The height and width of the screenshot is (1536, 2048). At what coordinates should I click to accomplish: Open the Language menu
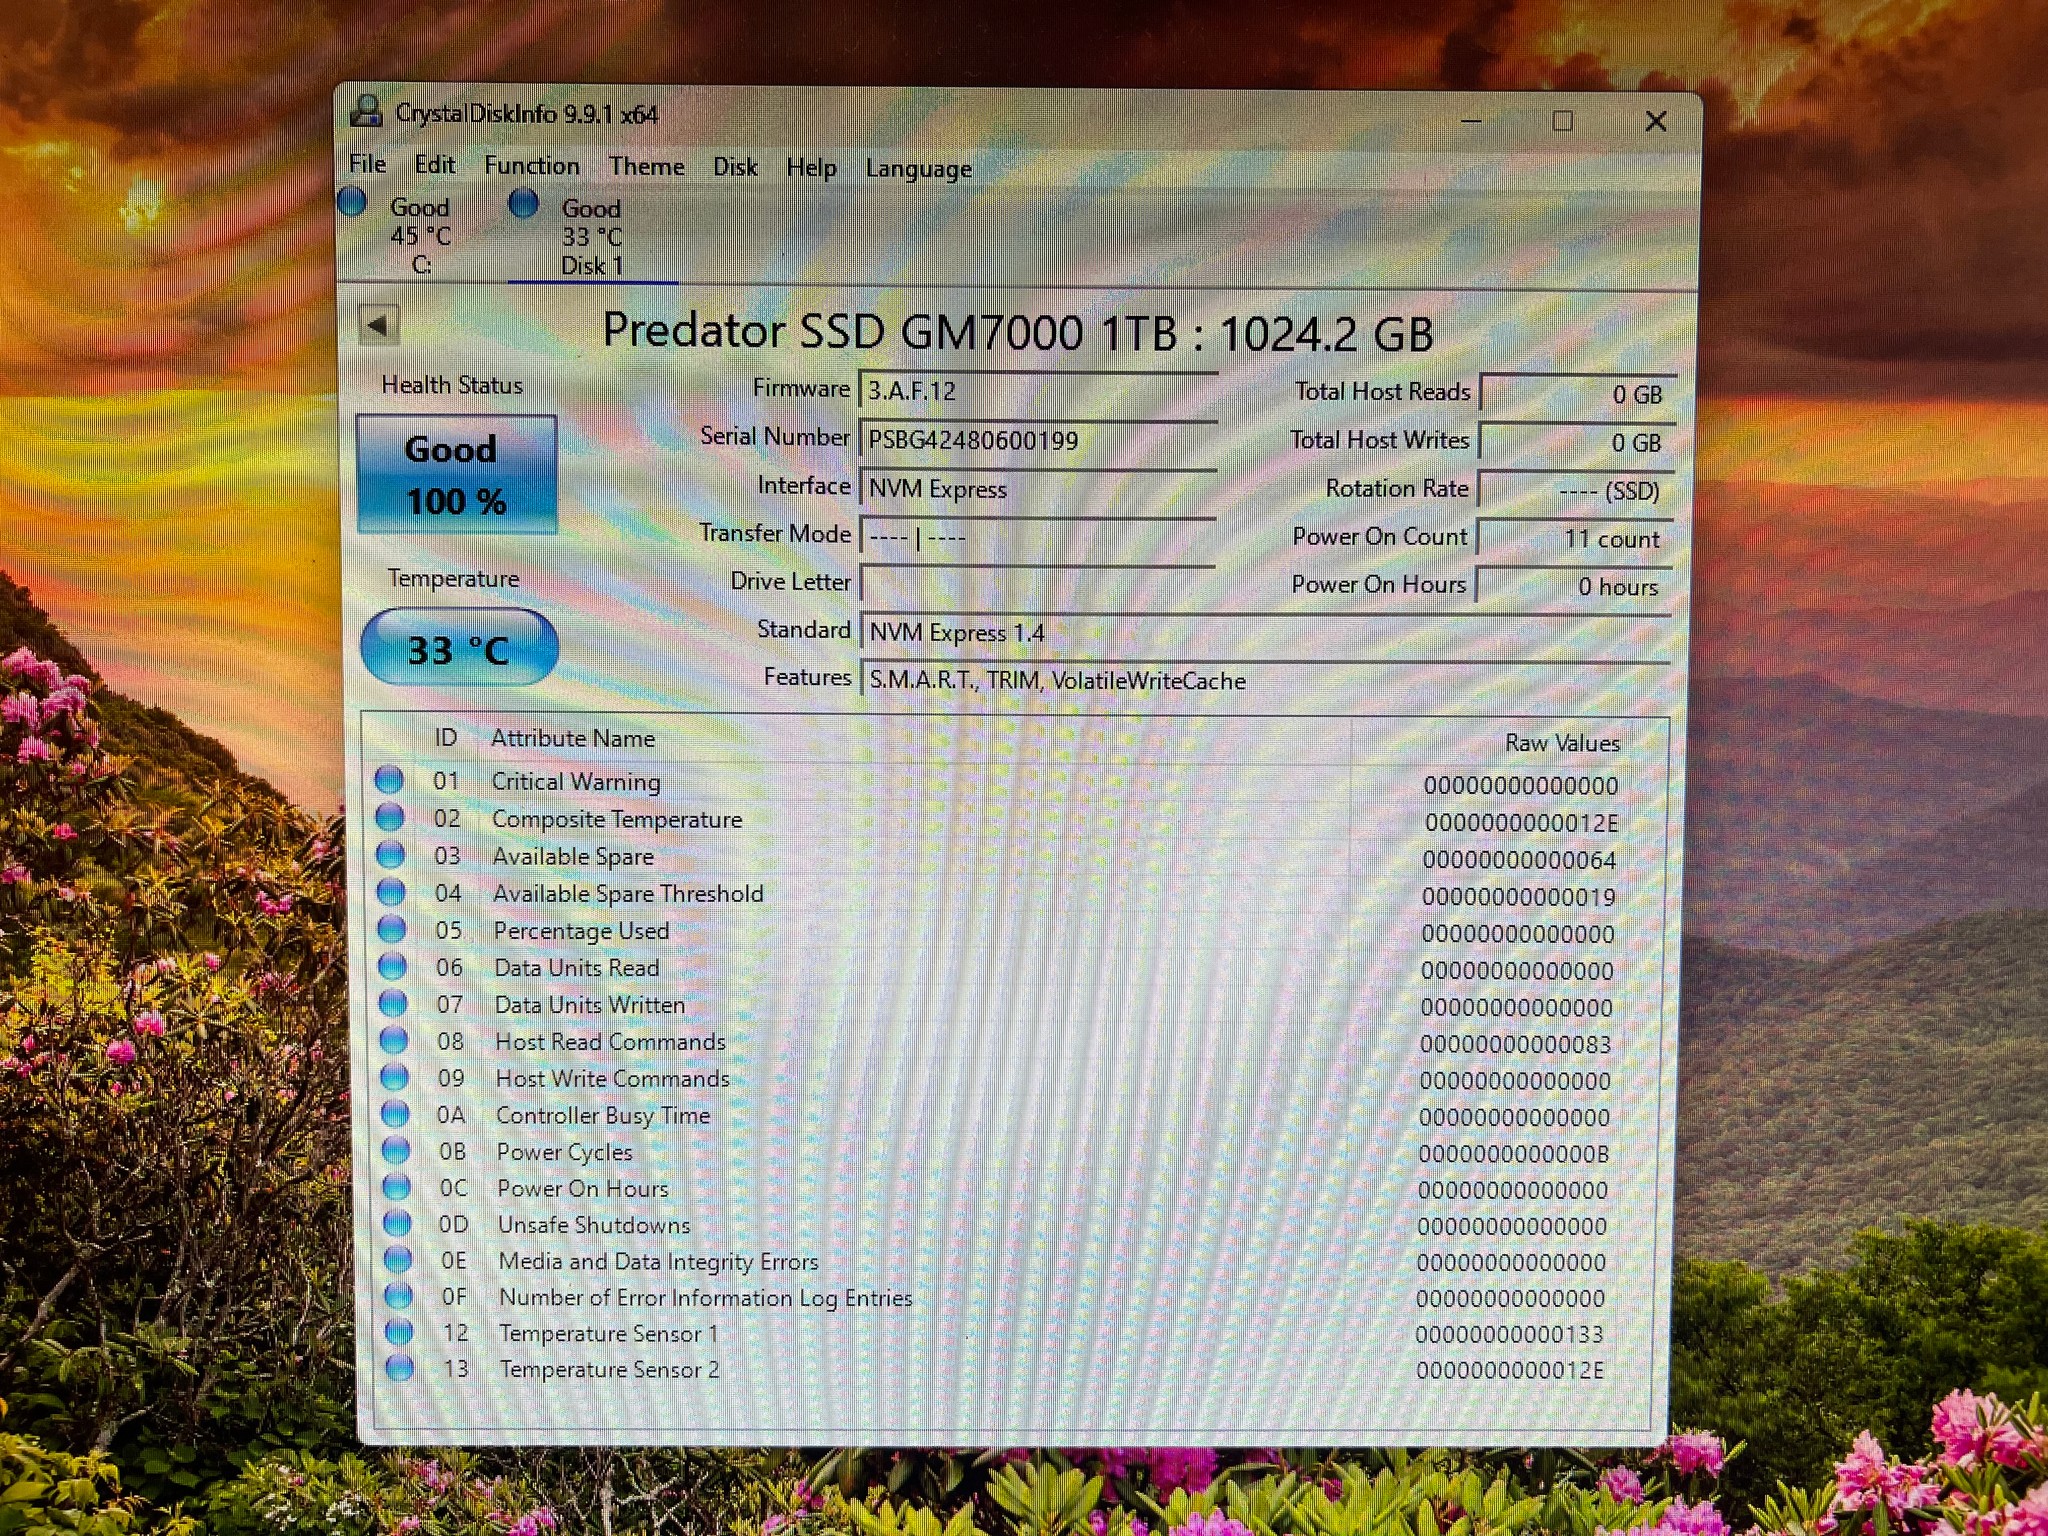[x=919, y=169]
